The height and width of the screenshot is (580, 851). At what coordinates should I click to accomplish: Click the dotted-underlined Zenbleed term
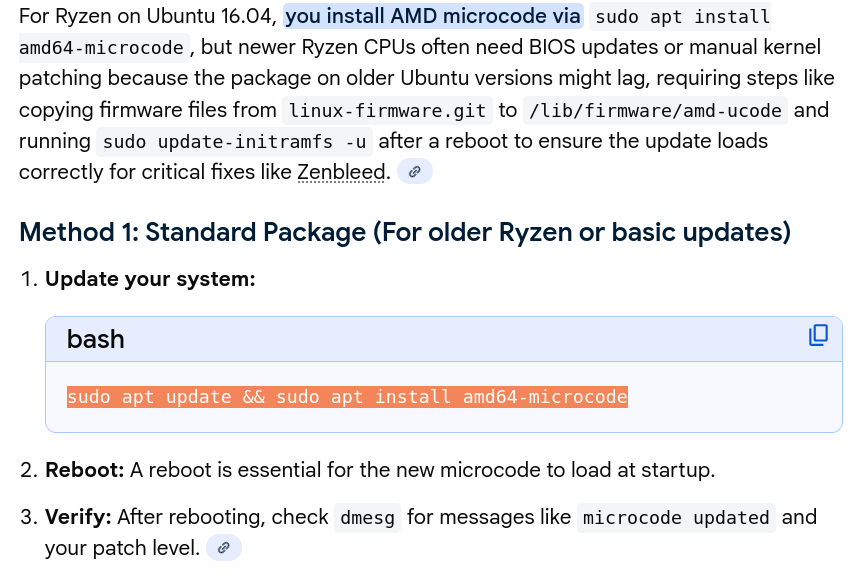341,172
